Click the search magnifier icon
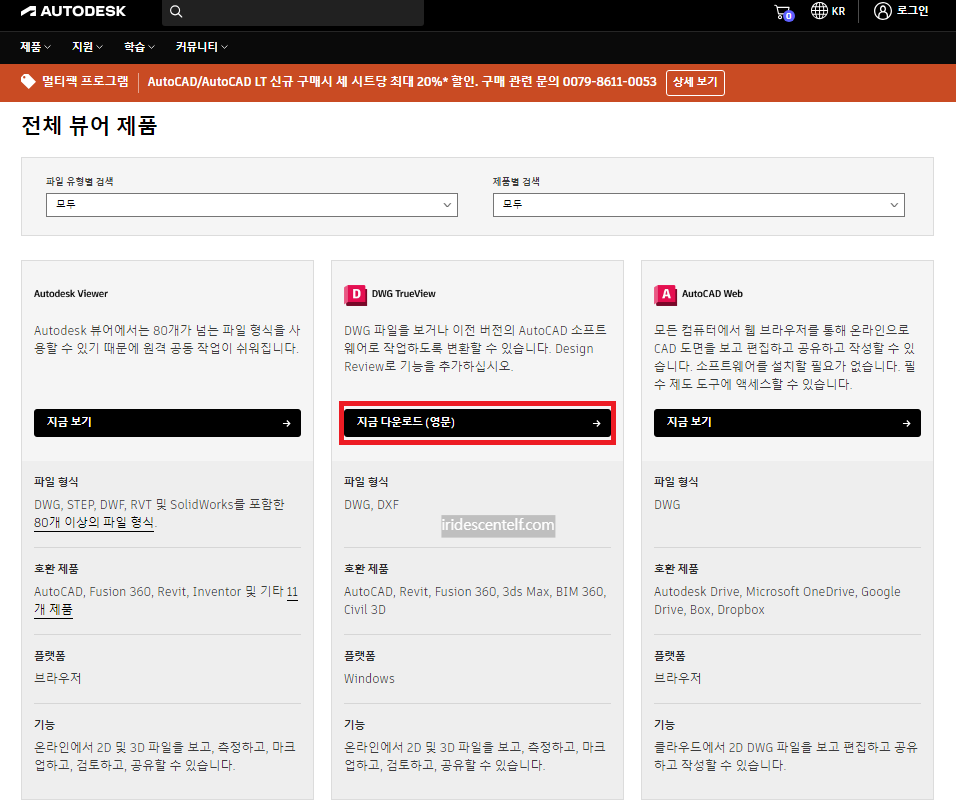Viewport: 956px width, 811px height. click(176, 12)
